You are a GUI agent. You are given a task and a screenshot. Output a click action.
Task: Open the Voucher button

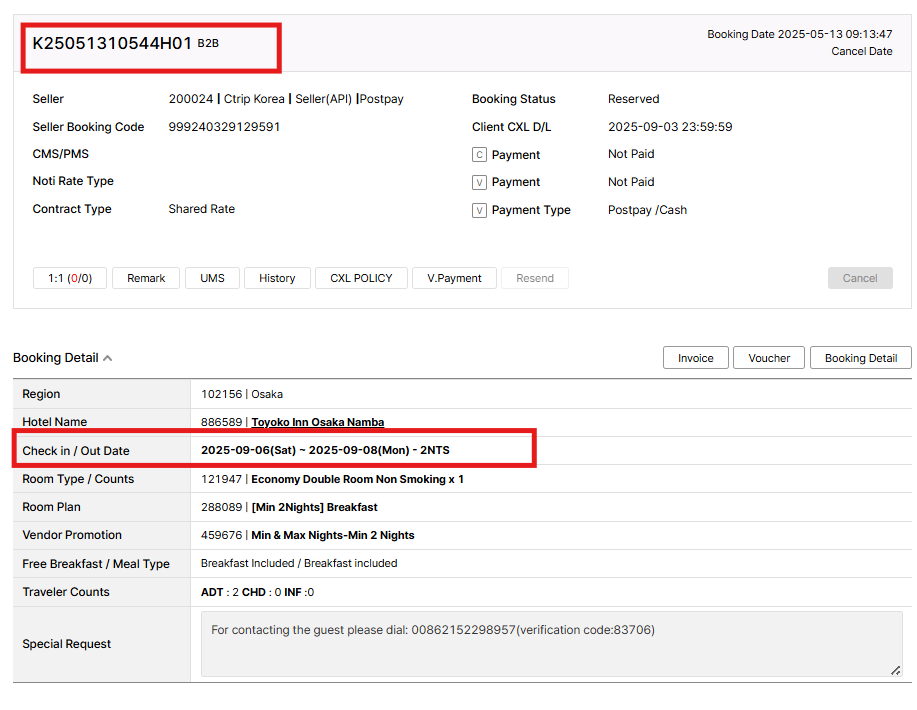[x=769, y=358]
